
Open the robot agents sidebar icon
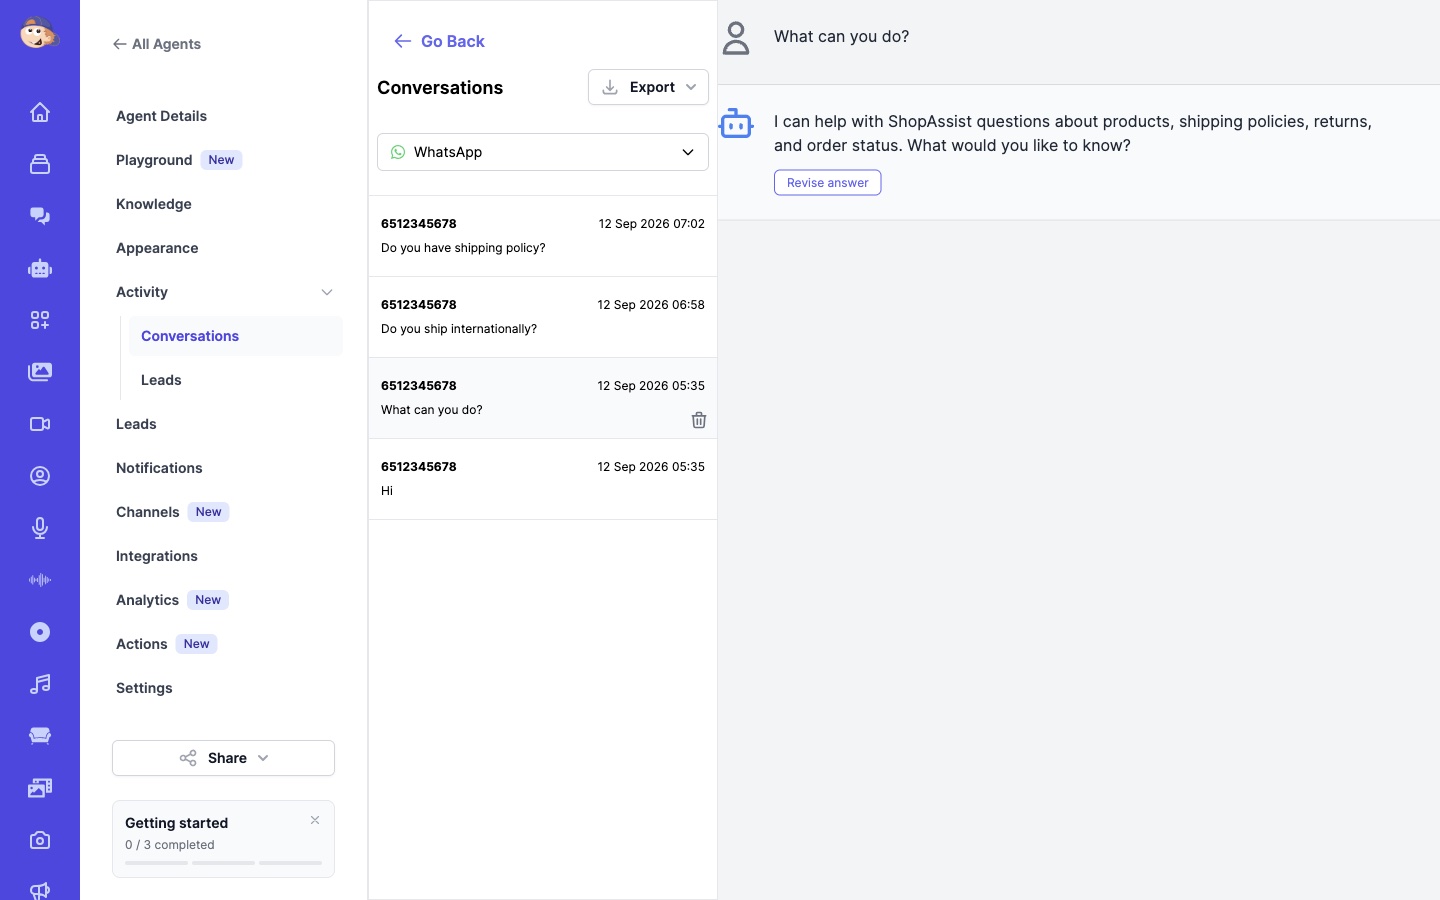pos(40,268)
